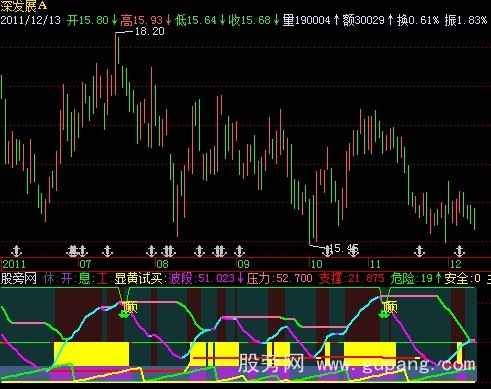Click the second 顶 top signal marker
The width and height of the screenshot is (491, 389).
pos(389,307)
